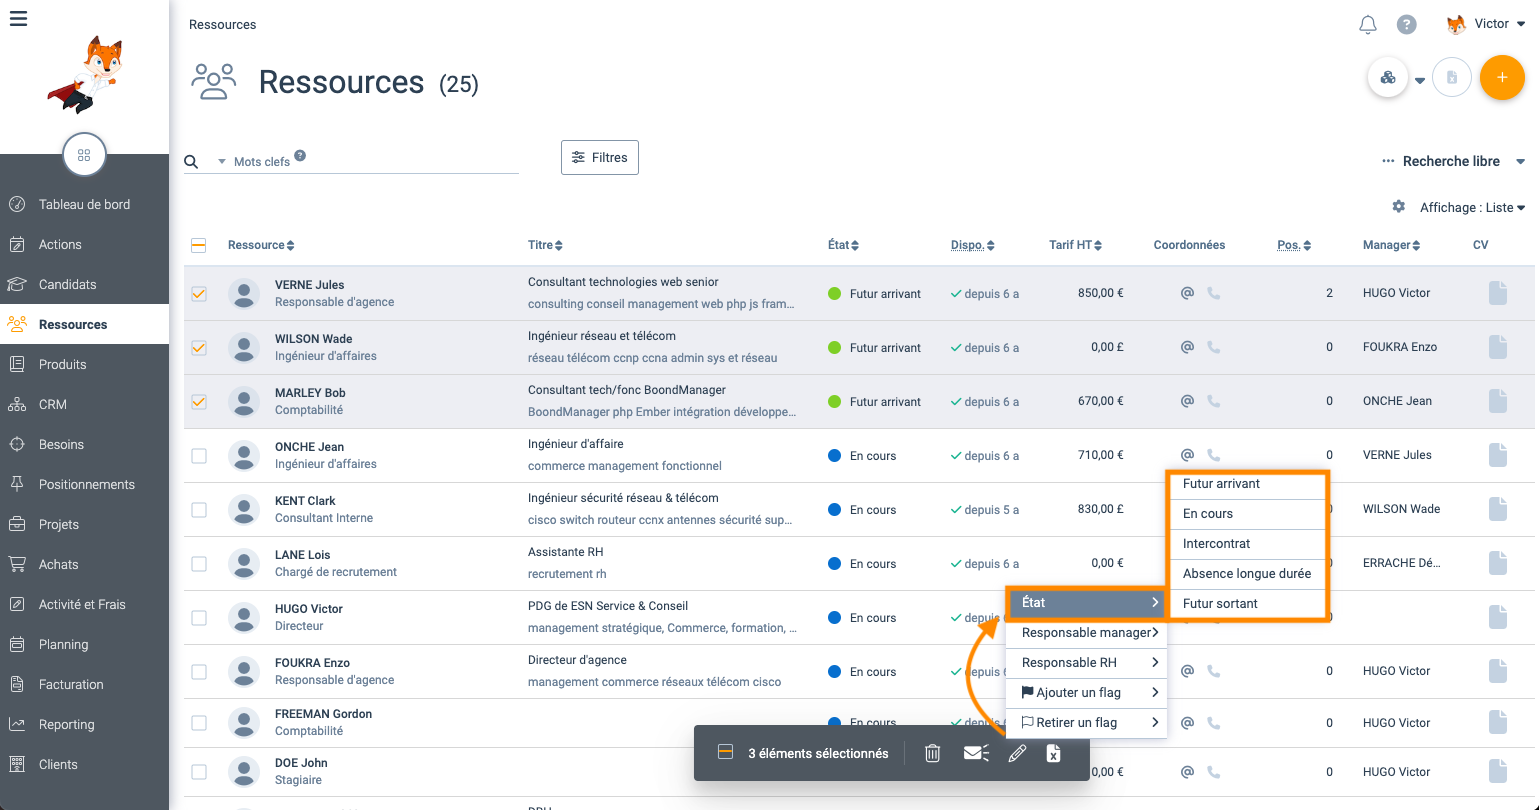Toggle the select-all header checkbox
This screenshot has width=1539, height=810.
[199, 245]
